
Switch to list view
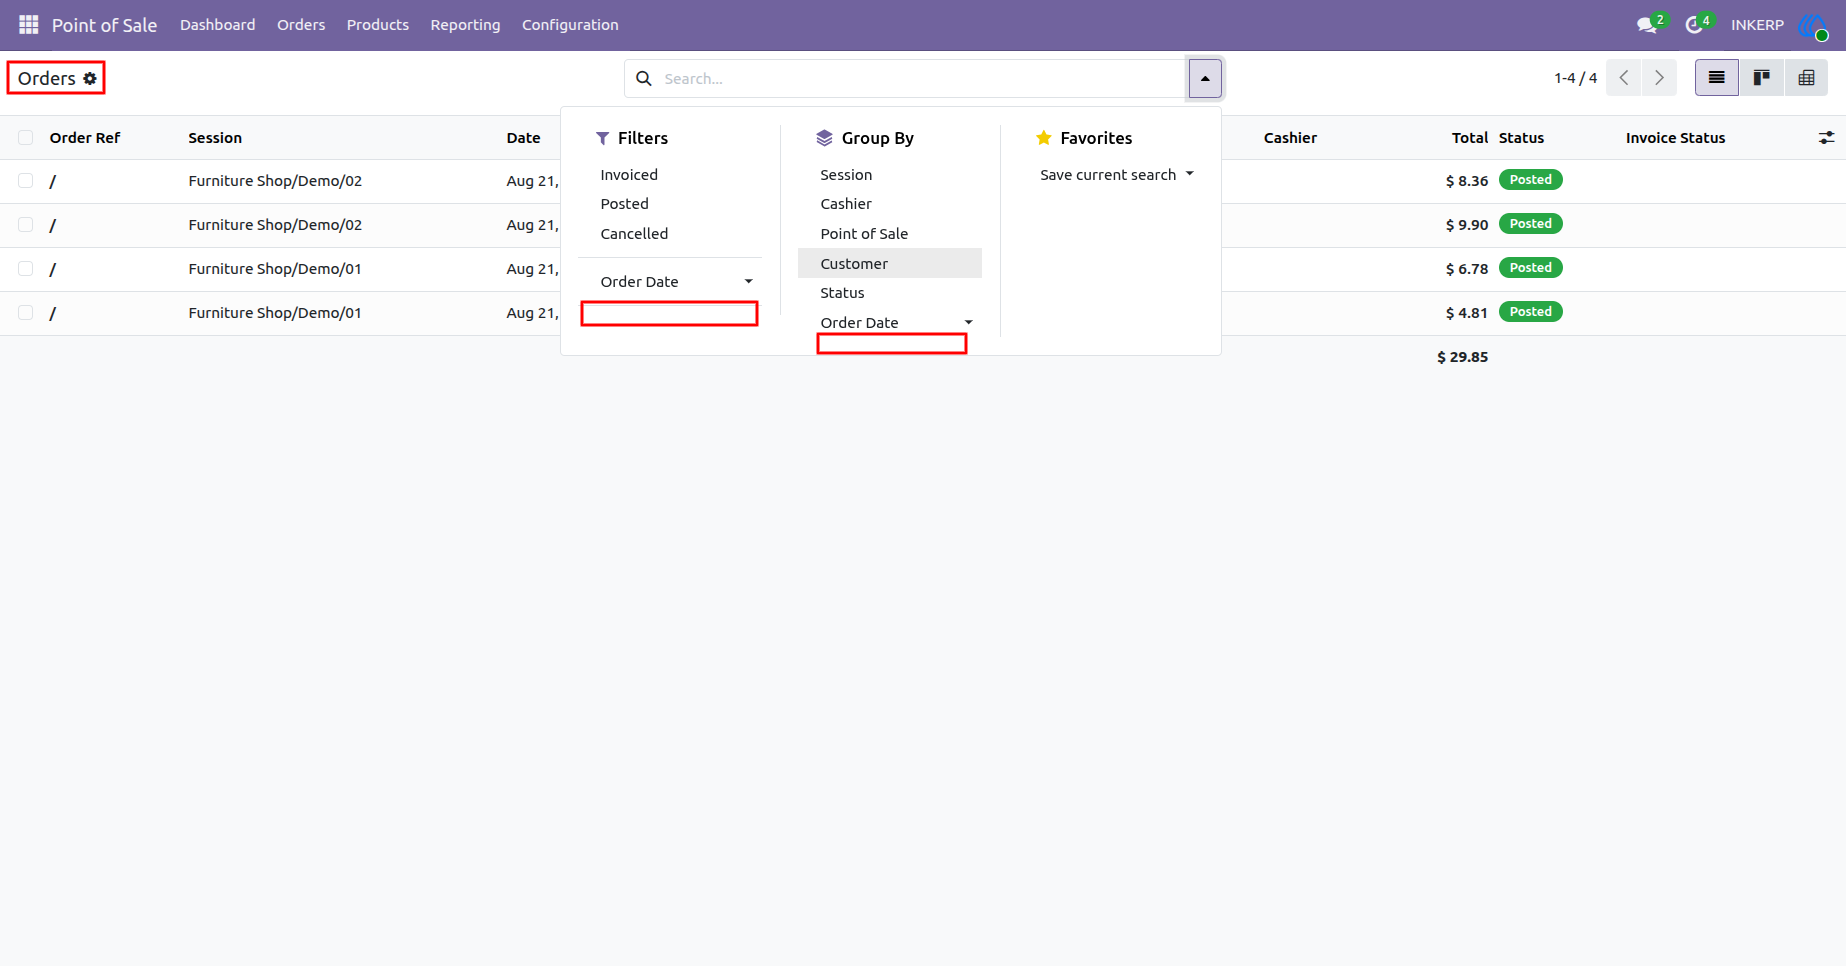[1717, 78]
